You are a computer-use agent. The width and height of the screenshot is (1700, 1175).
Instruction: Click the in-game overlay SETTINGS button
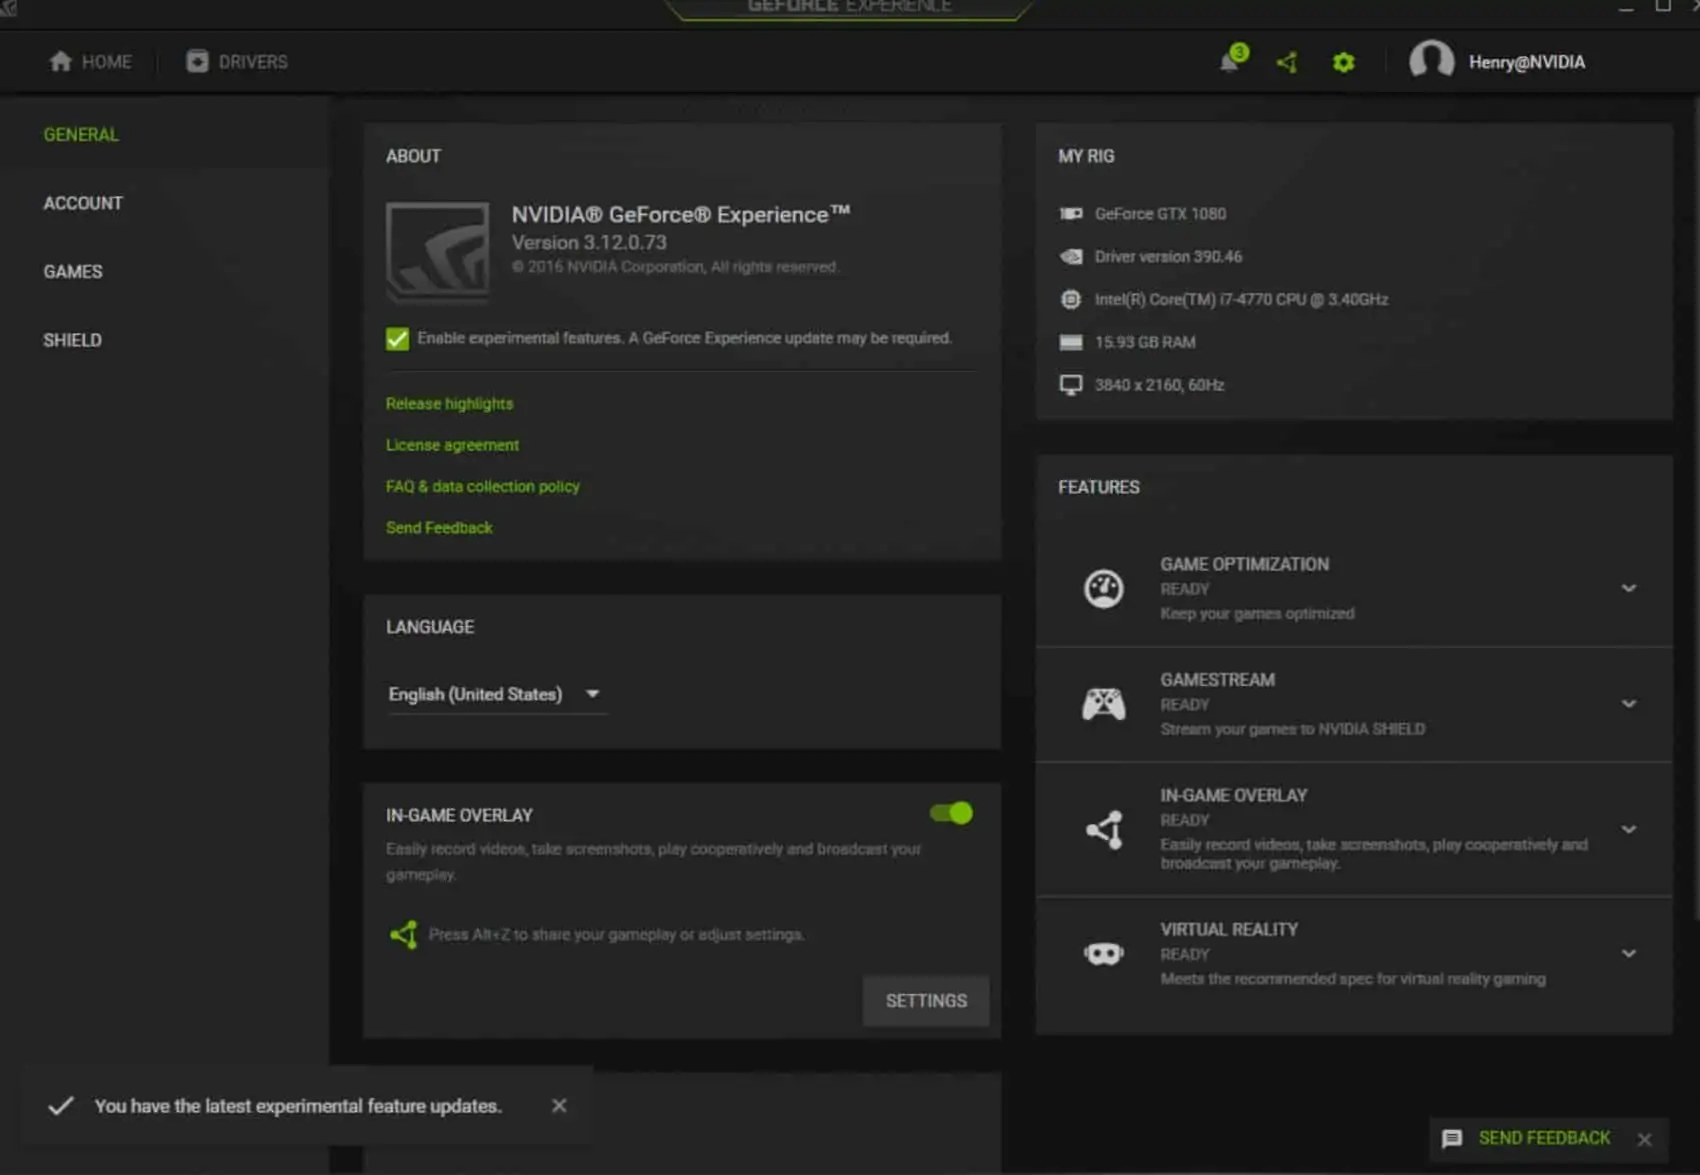(x=925, y=1000)
